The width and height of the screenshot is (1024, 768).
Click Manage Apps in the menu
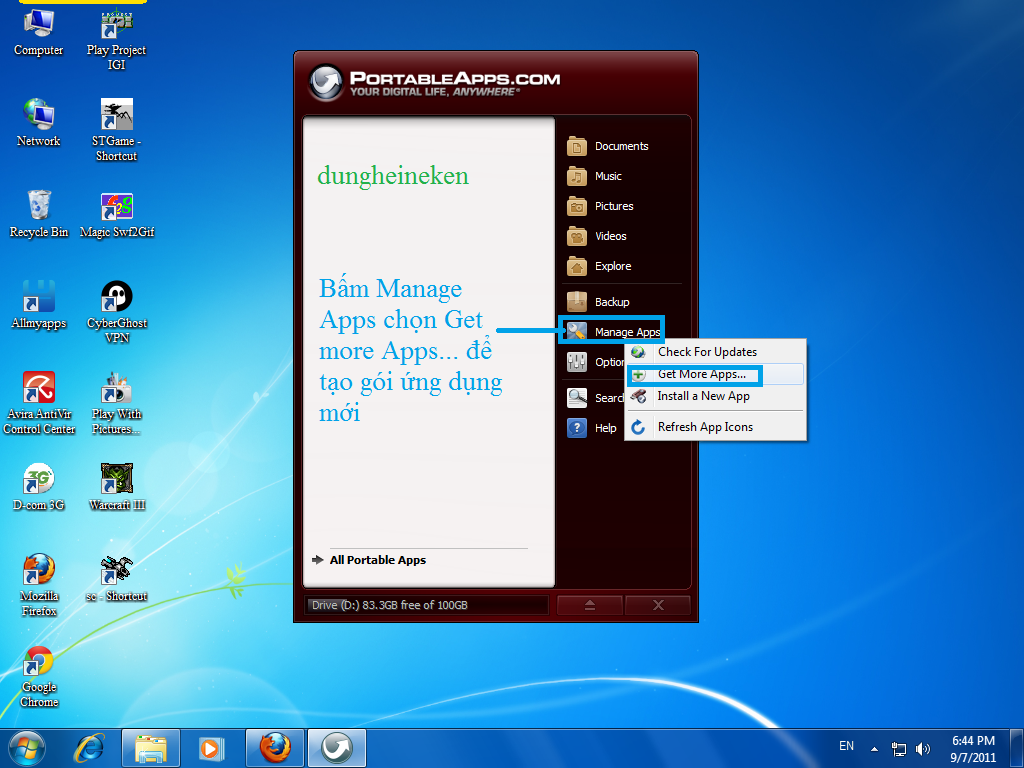point(613,332)
